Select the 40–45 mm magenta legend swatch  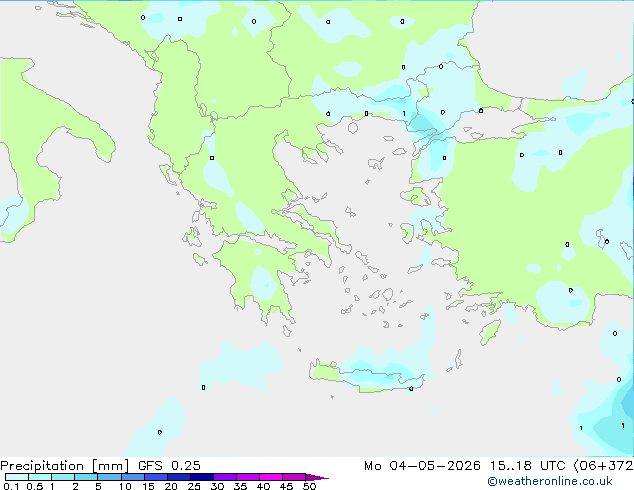(271, 477)
